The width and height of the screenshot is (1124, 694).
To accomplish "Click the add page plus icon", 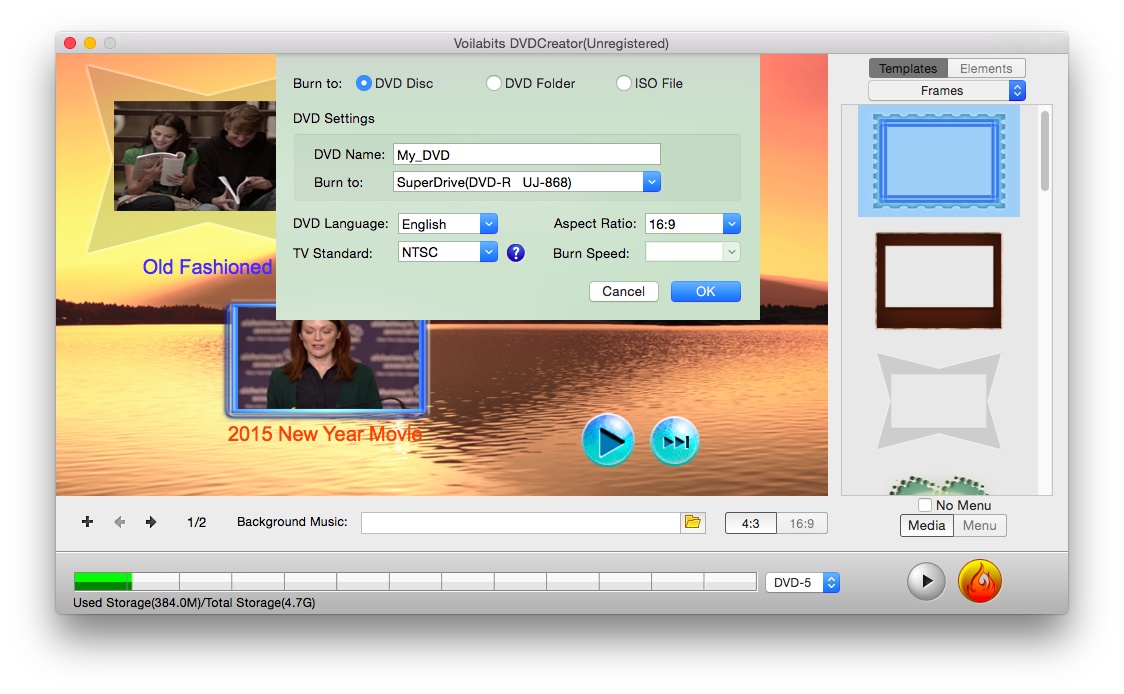I will (x=87, y=522).
